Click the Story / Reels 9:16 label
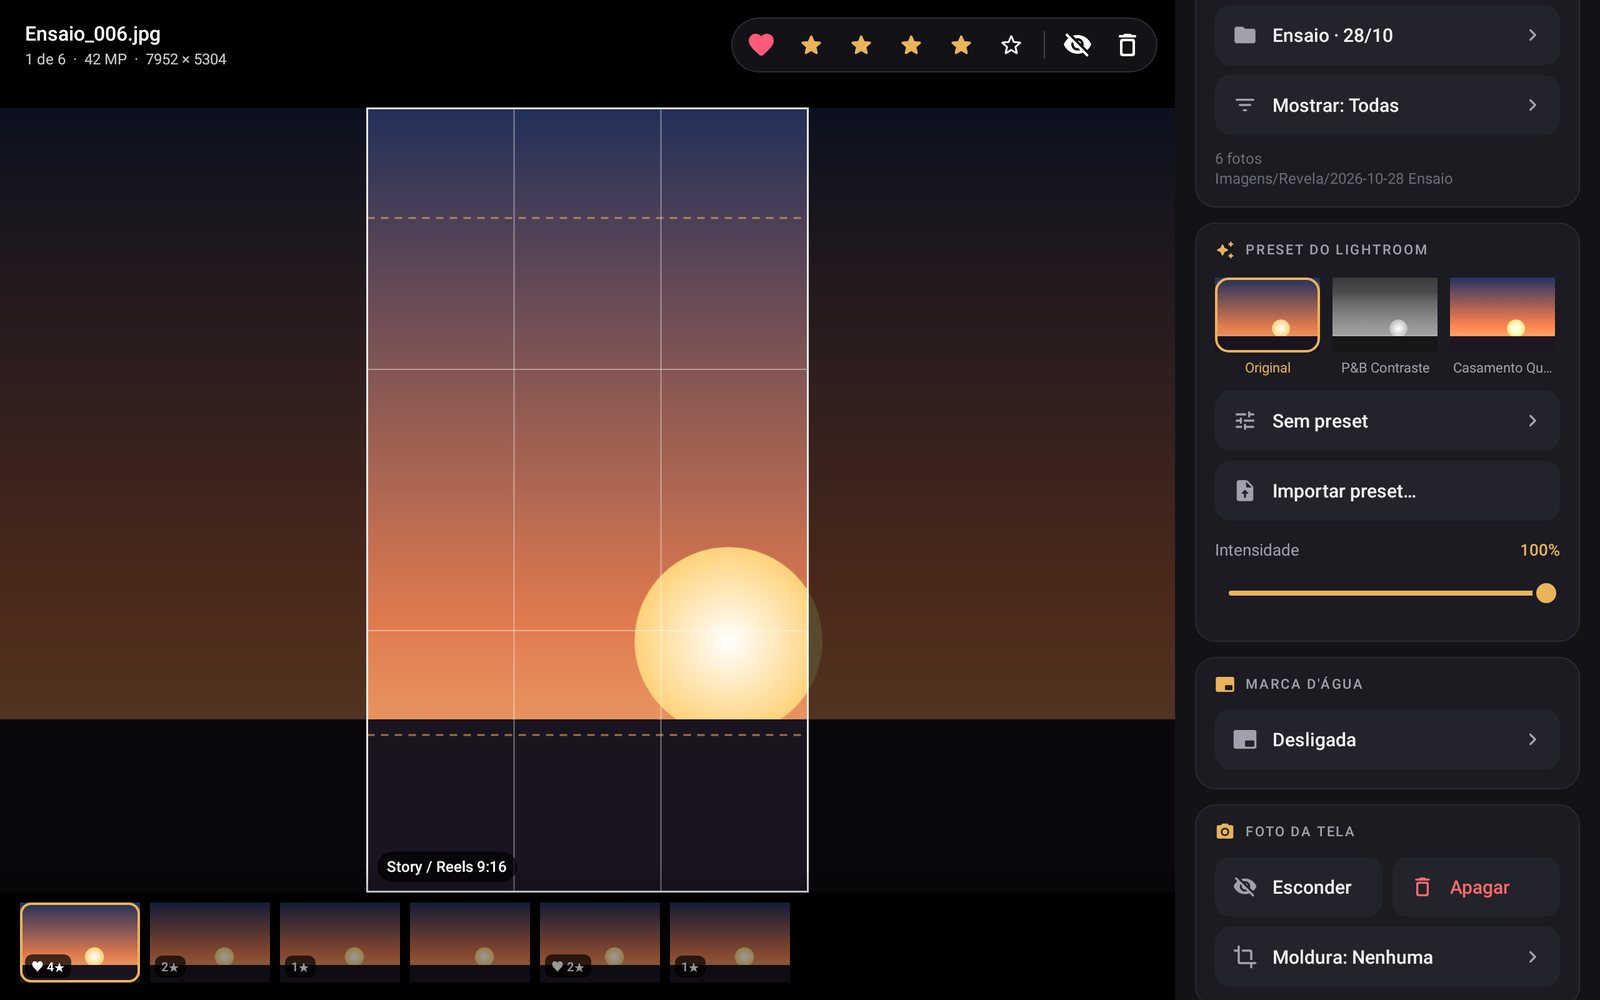 coord(446,867)
